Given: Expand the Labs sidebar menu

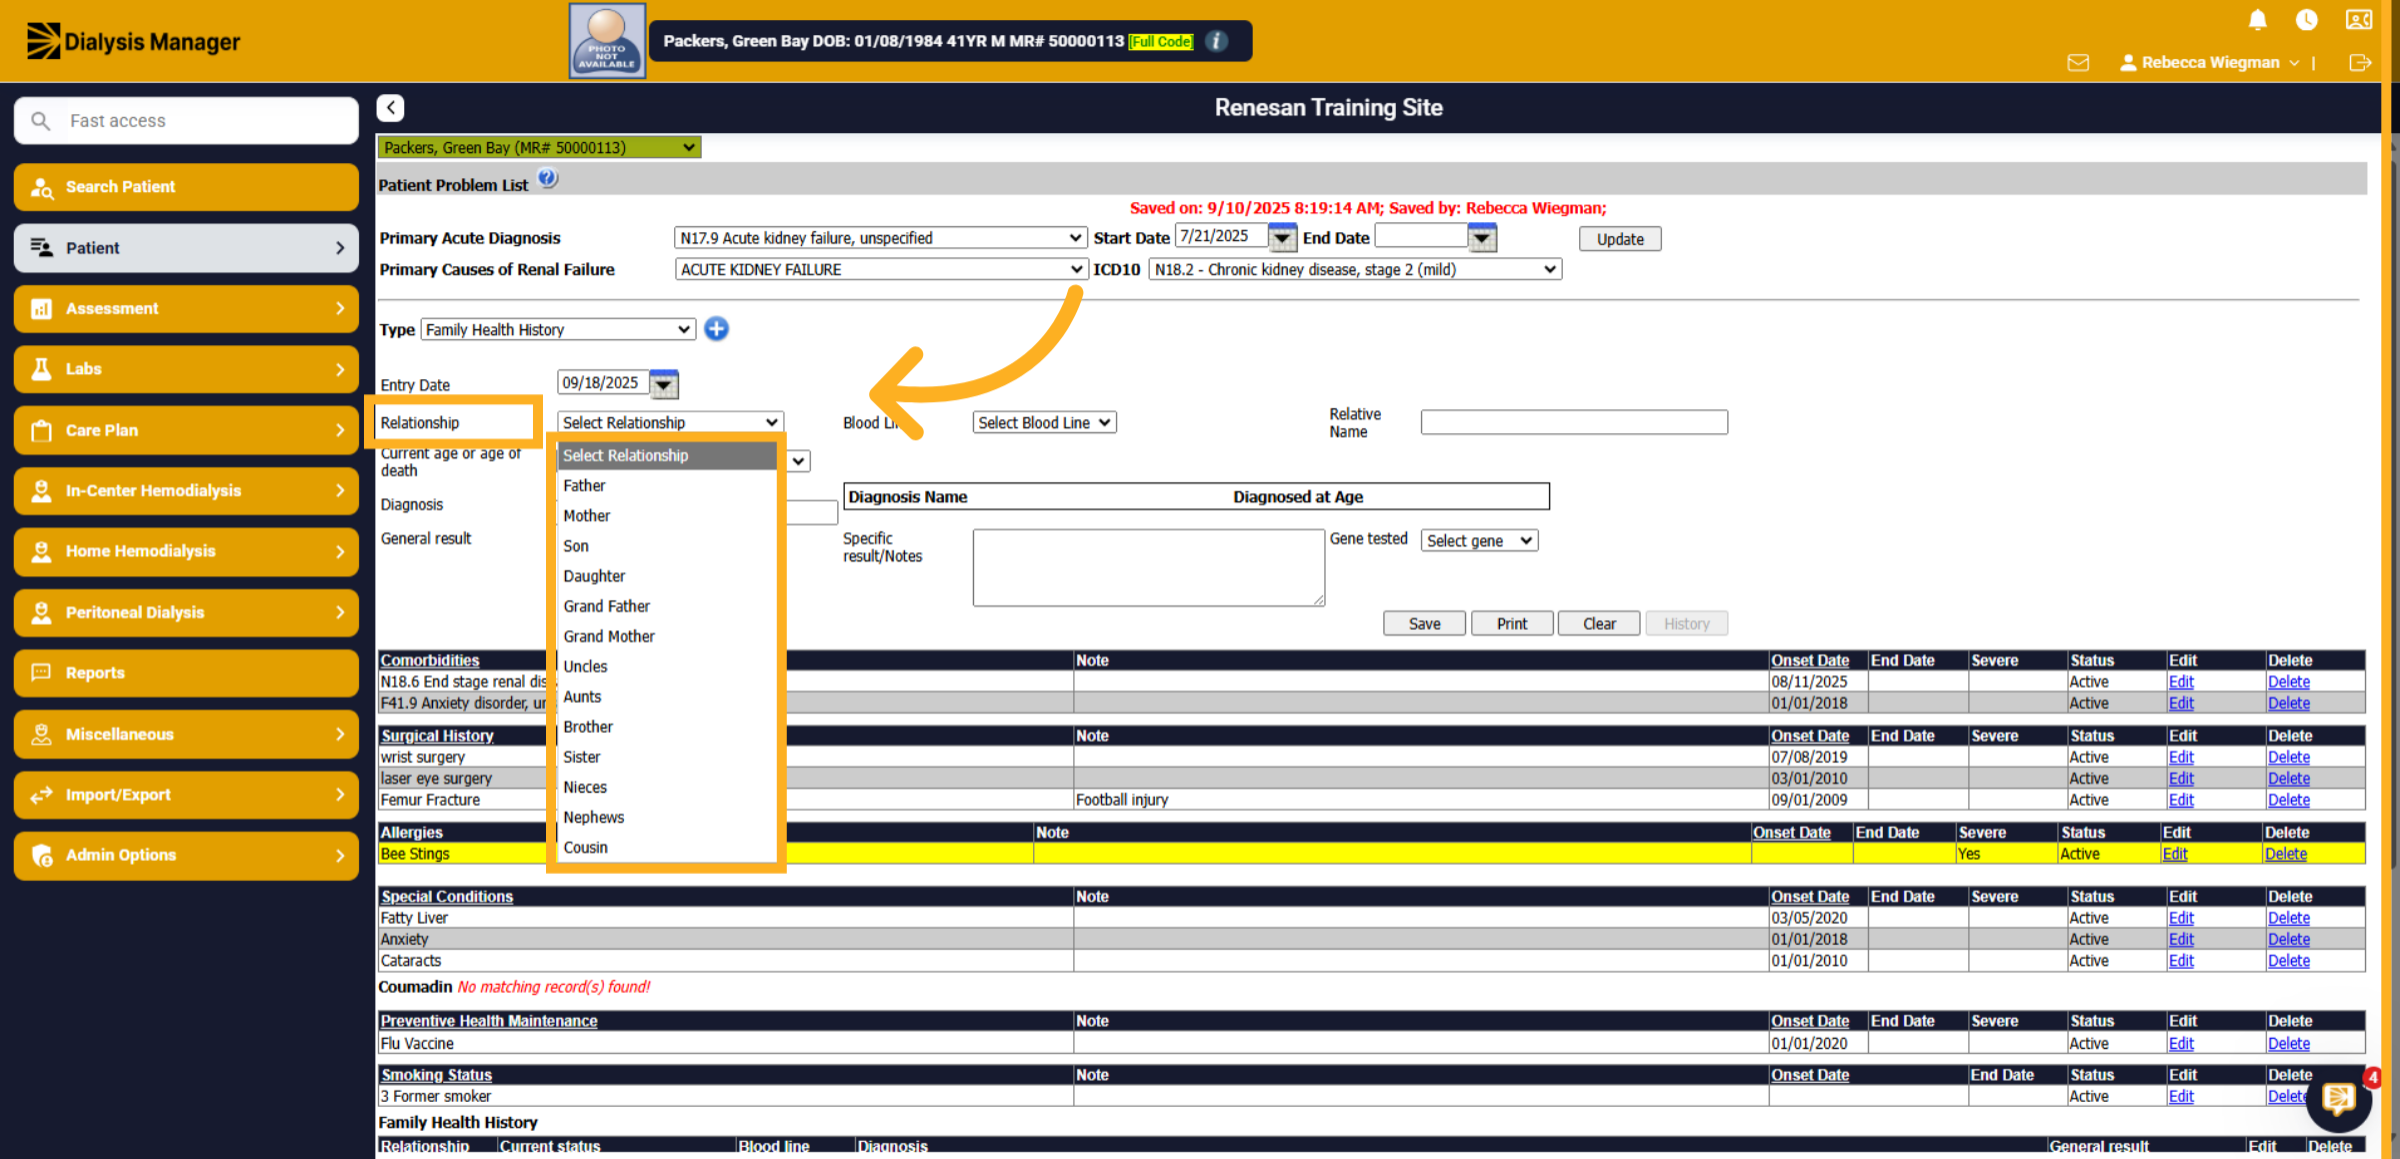Looking at the screenshot, I should pyautogui.click(x=186, y=369).
